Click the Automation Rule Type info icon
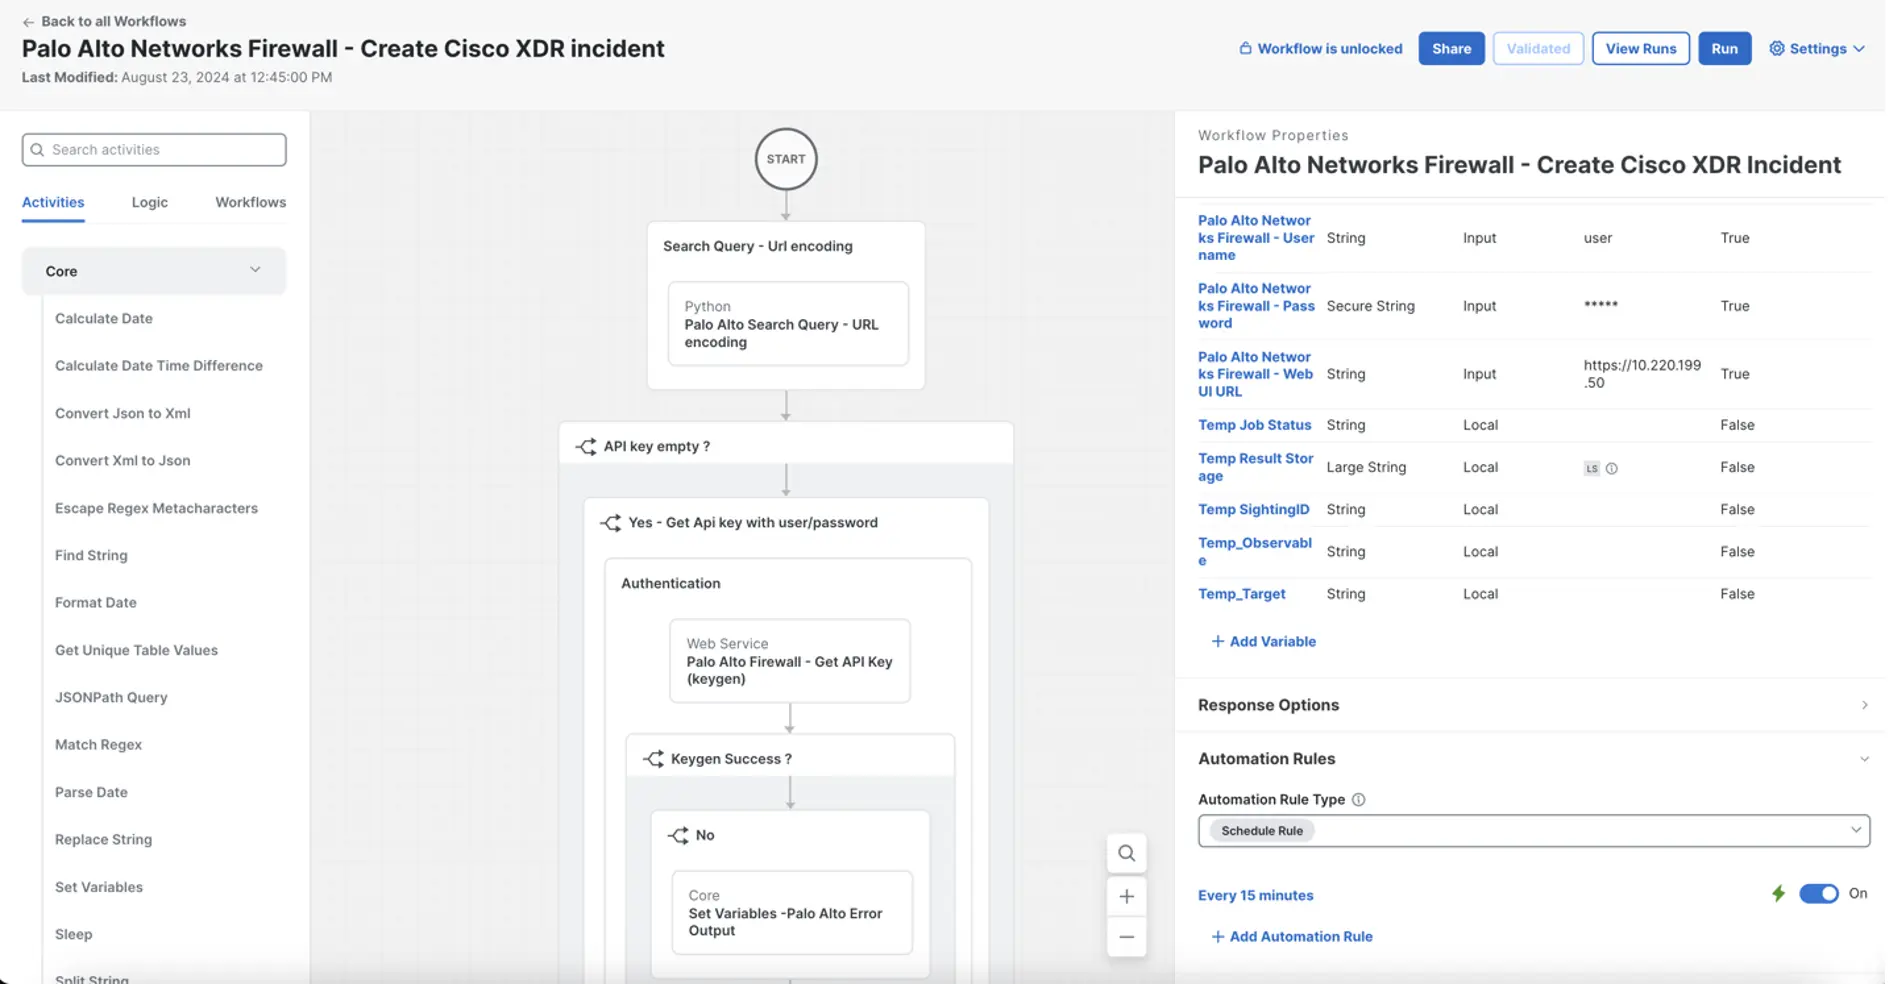 1358,799
